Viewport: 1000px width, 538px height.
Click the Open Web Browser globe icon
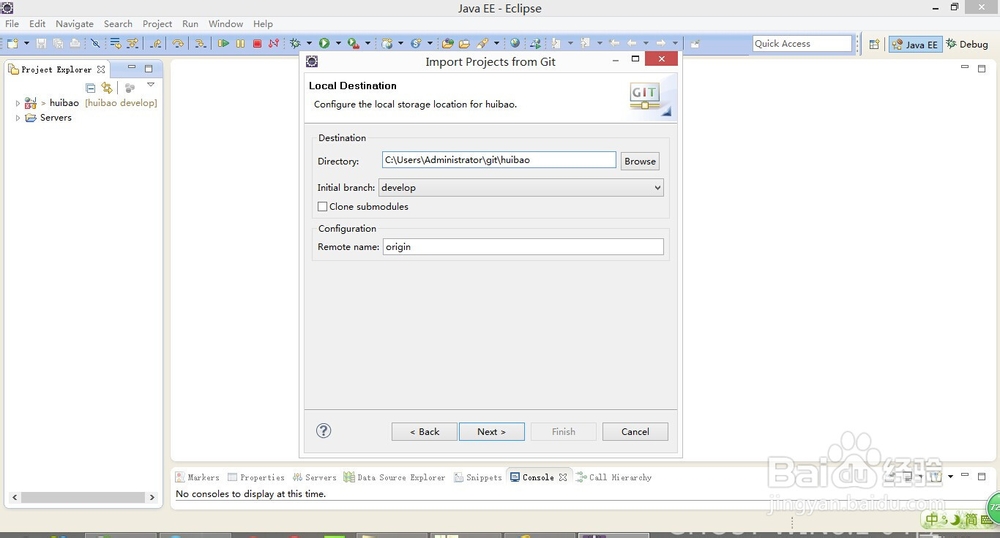pos(515,43)
